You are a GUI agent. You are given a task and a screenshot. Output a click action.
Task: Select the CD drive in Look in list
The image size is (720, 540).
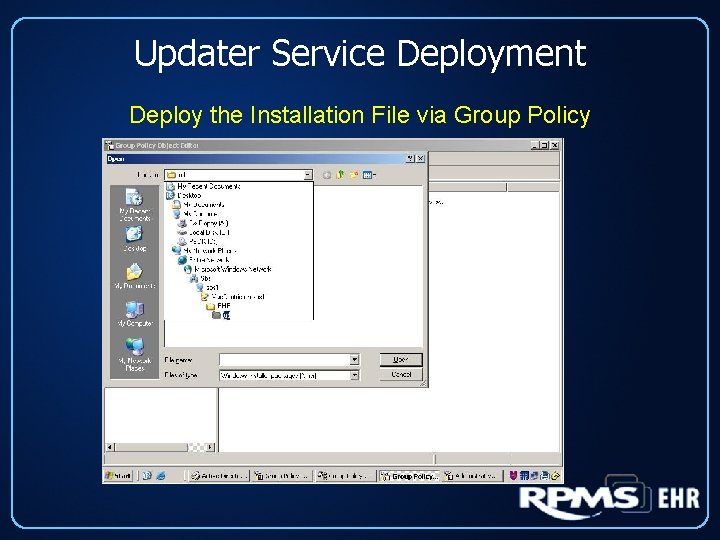pyautogui.click(x=197, y=242)
